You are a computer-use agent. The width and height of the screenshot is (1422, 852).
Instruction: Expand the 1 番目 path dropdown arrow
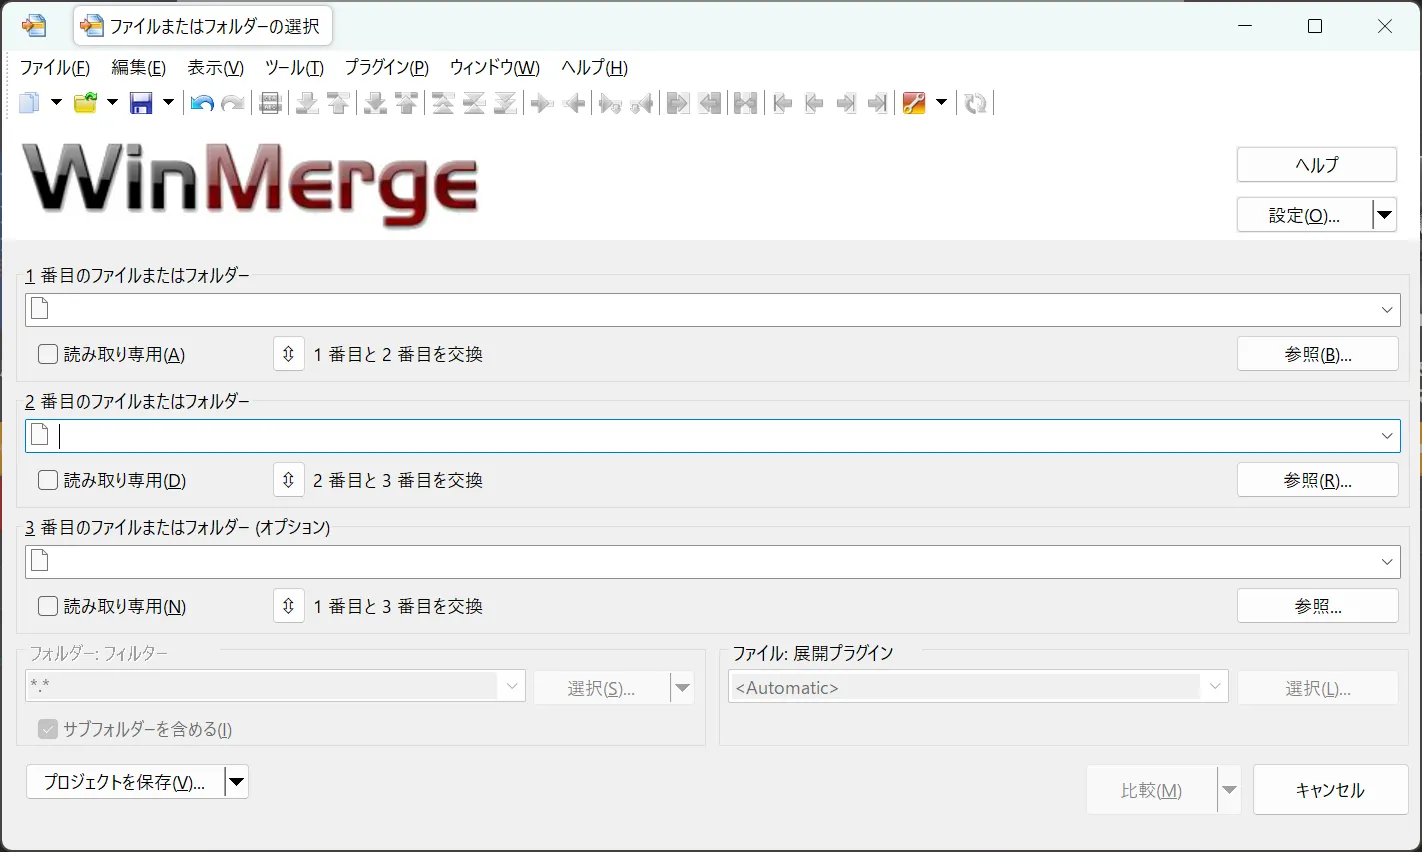pos(1387,310)
